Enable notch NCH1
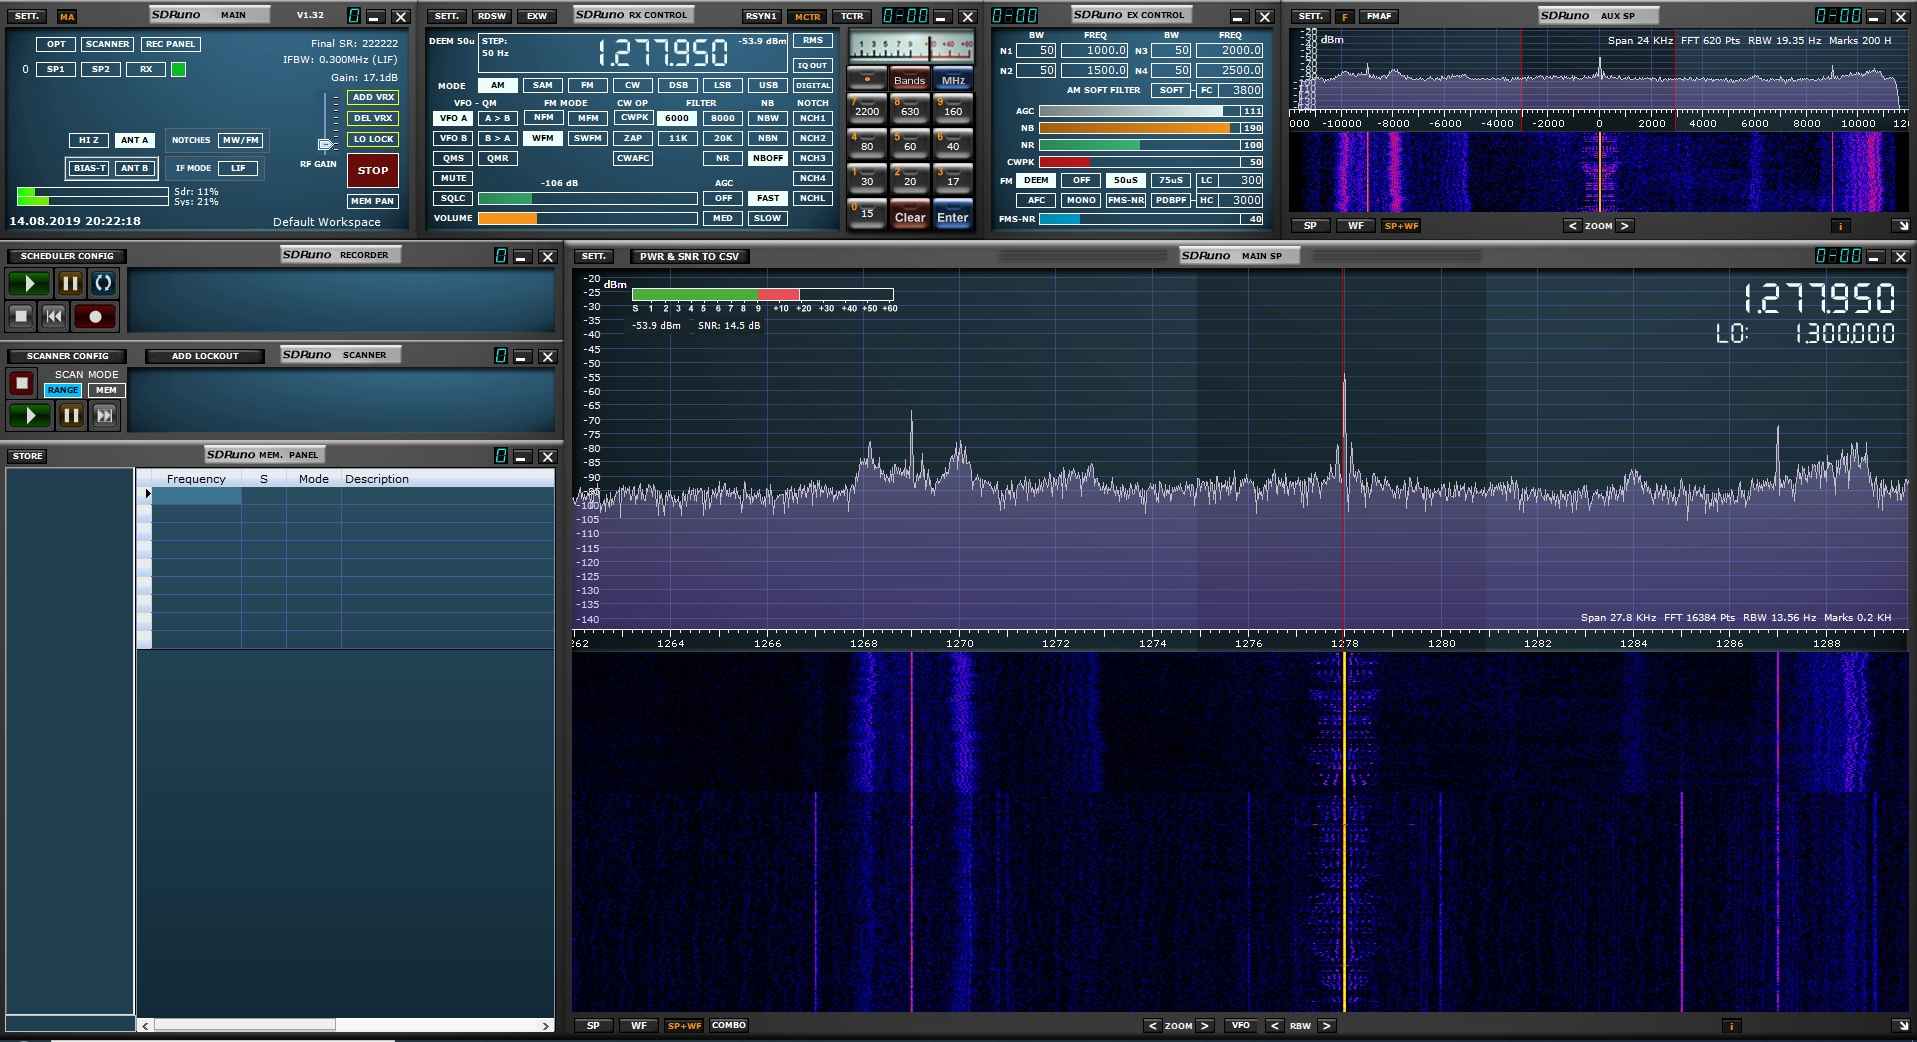1917x1042 pixels. pos(813,118)
